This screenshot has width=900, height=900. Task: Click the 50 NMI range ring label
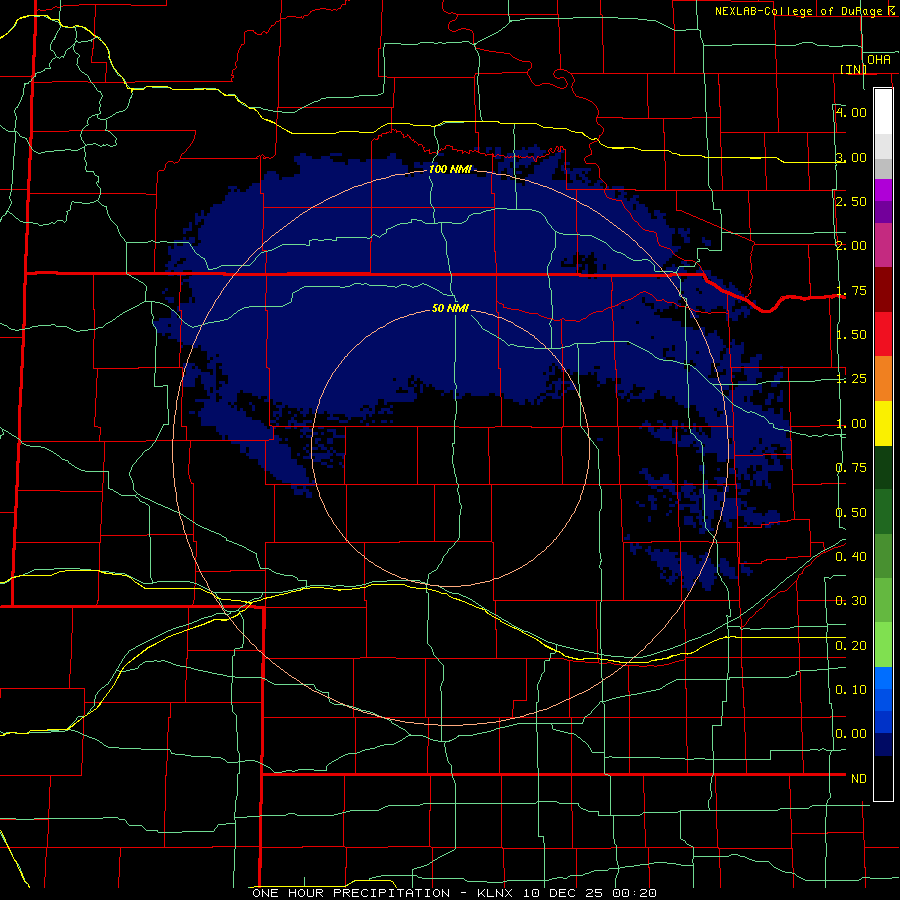(451, 309)
